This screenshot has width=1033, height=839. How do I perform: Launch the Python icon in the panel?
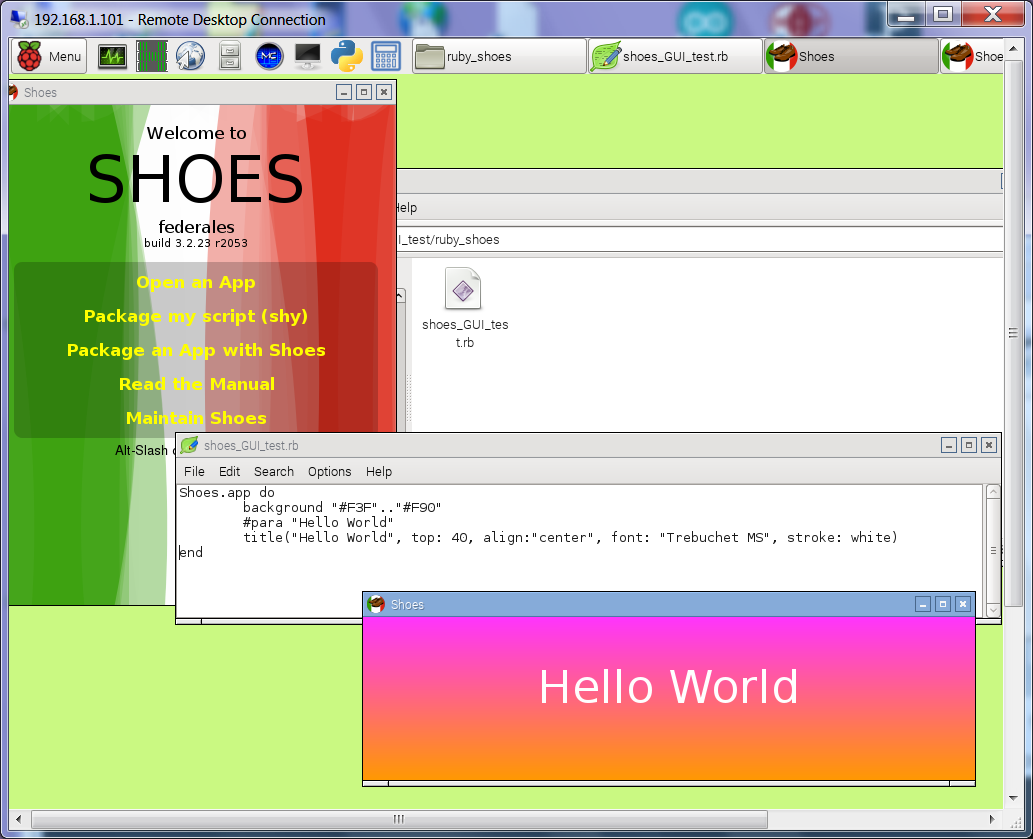(x=347, y=57)
